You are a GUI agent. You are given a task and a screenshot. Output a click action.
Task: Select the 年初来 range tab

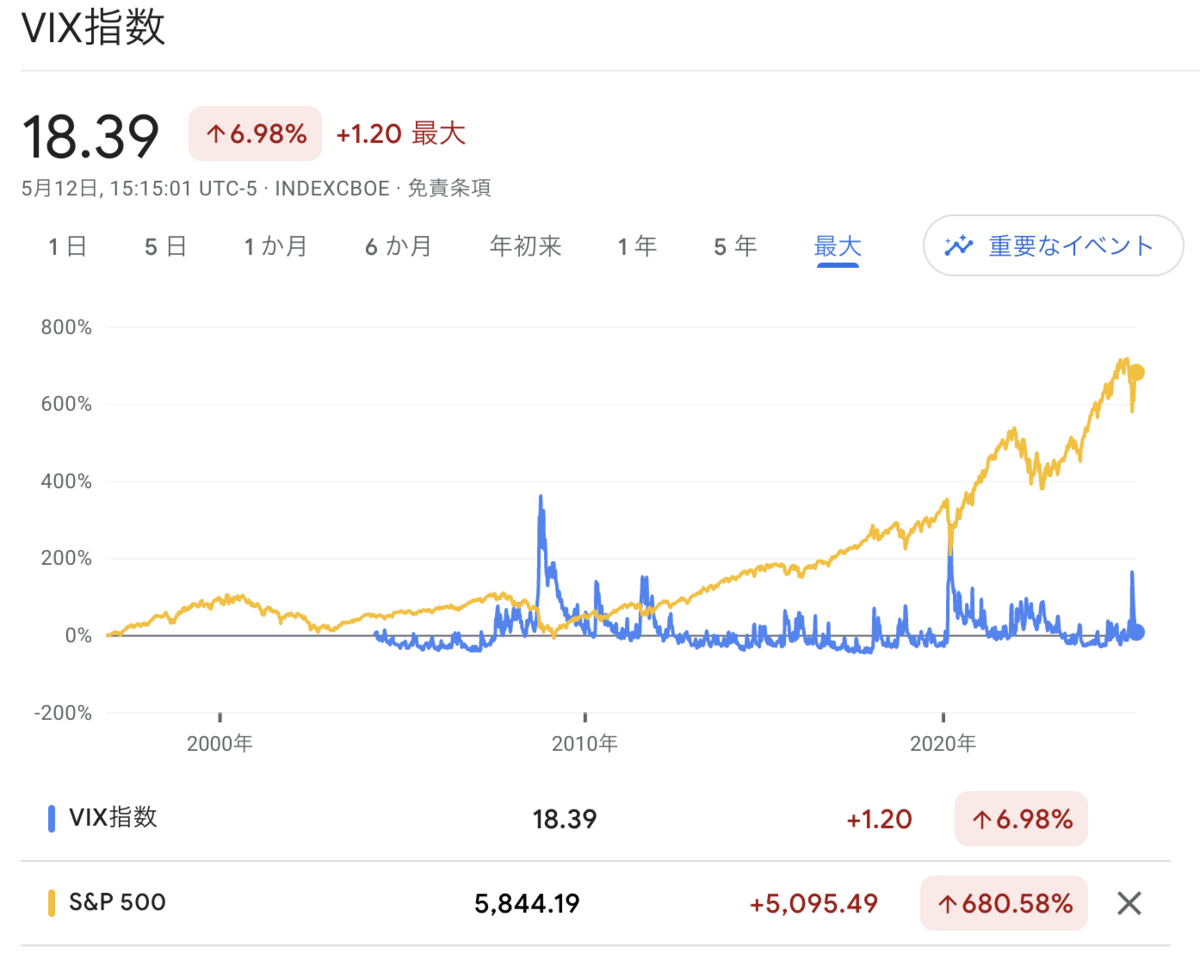click(x=526, y=246)
